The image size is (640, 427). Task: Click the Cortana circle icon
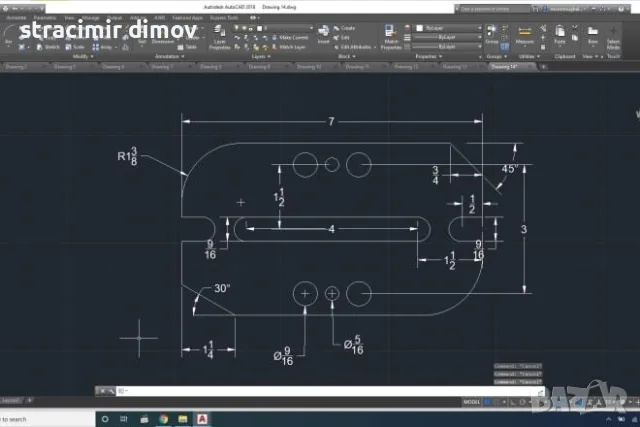[105, 419]
